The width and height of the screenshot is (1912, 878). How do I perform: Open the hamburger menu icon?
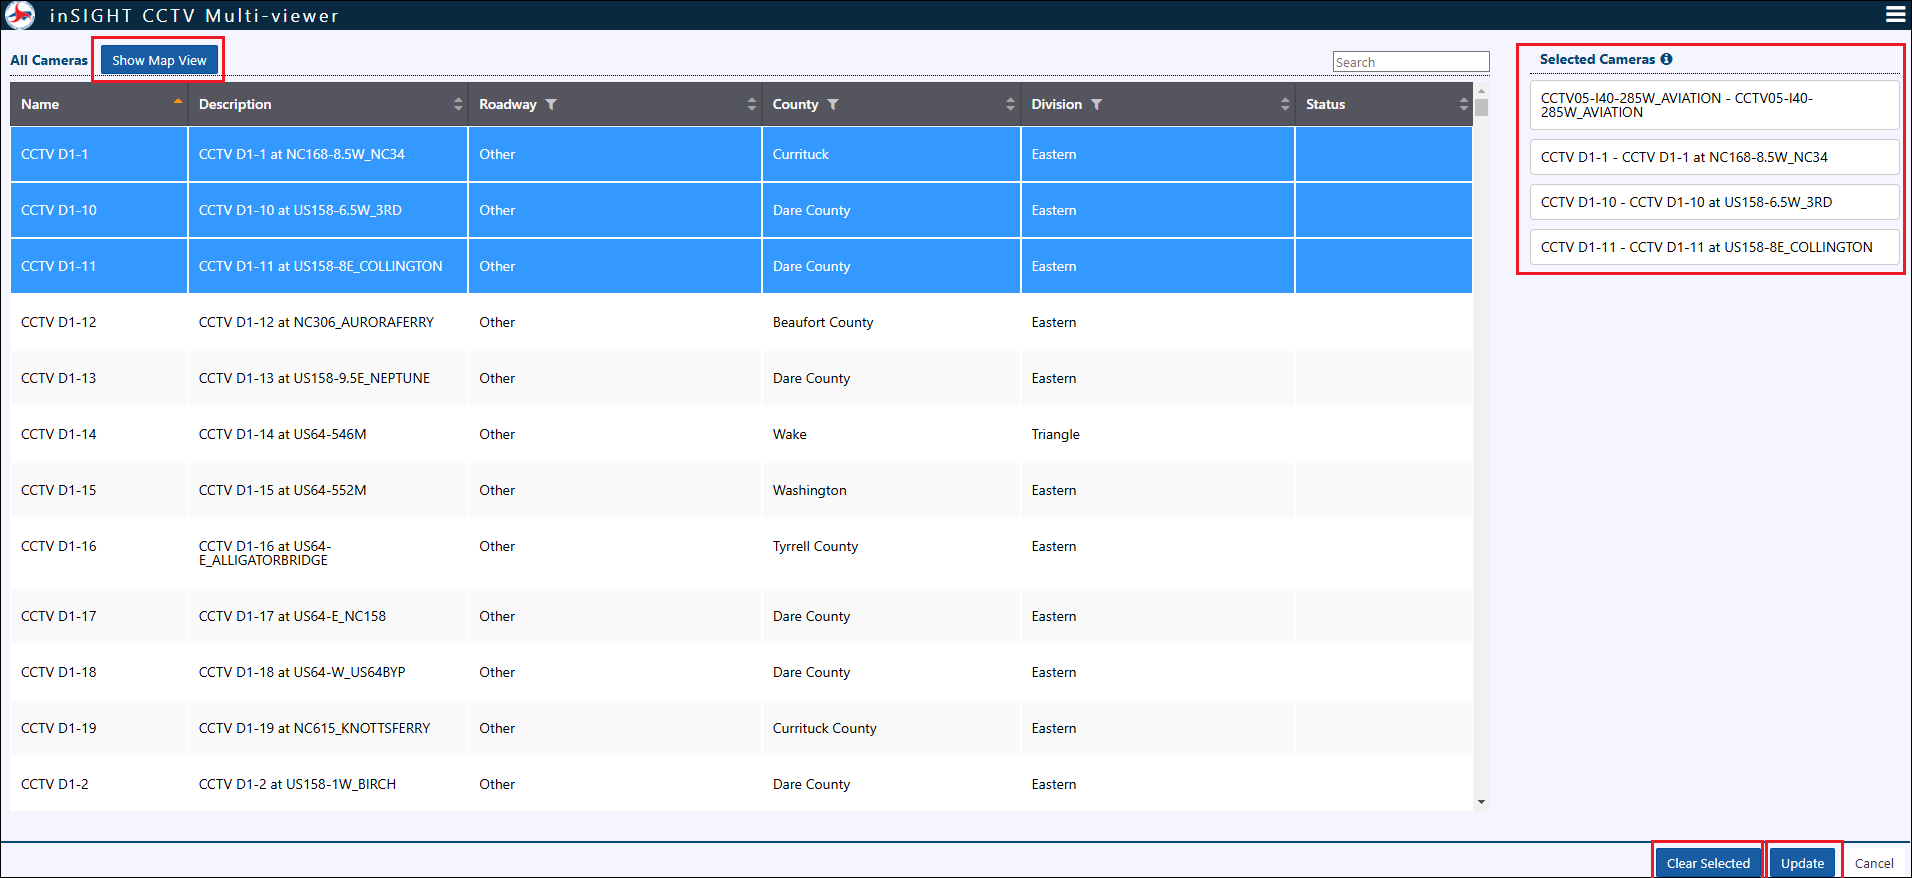(1895, 14)
